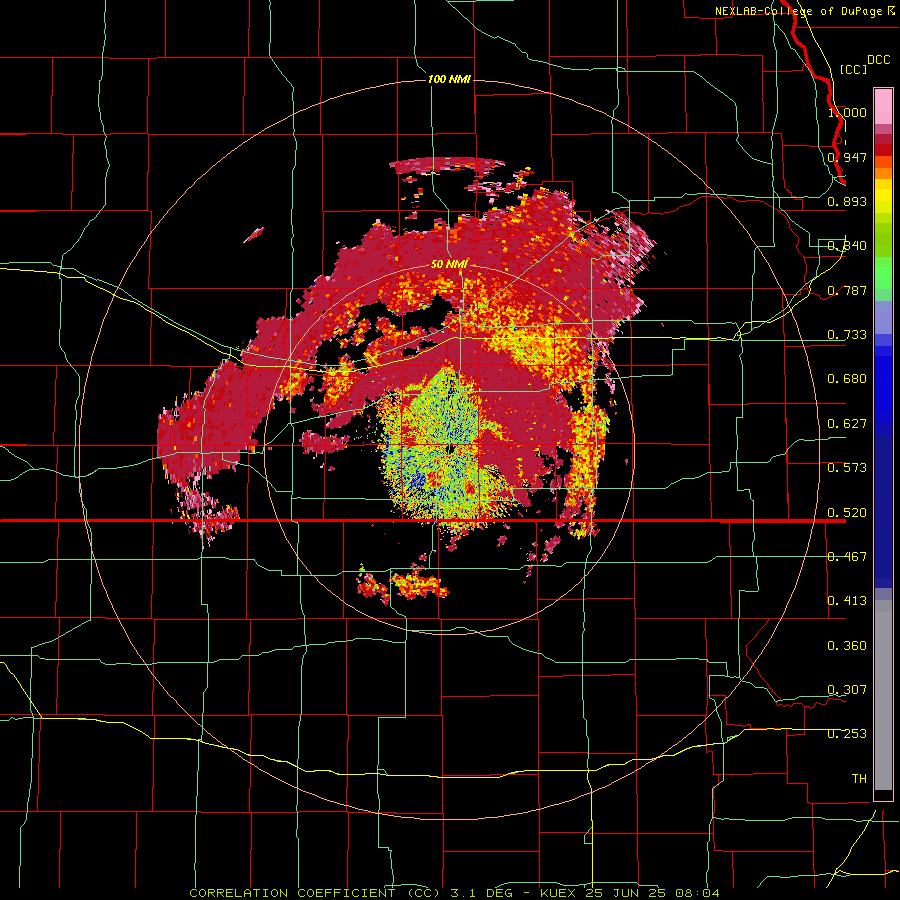Click the 0.627 scale value

[847, 423]
